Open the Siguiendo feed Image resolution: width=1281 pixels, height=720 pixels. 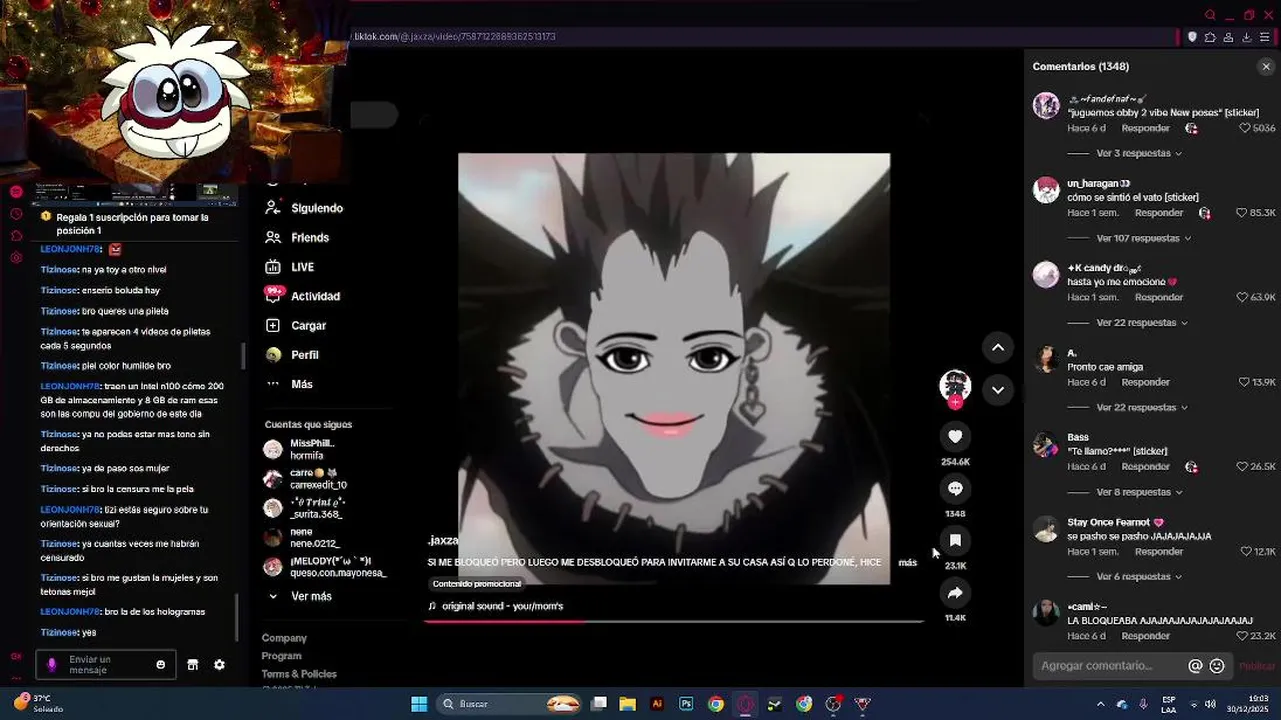[x=305, y=209]
